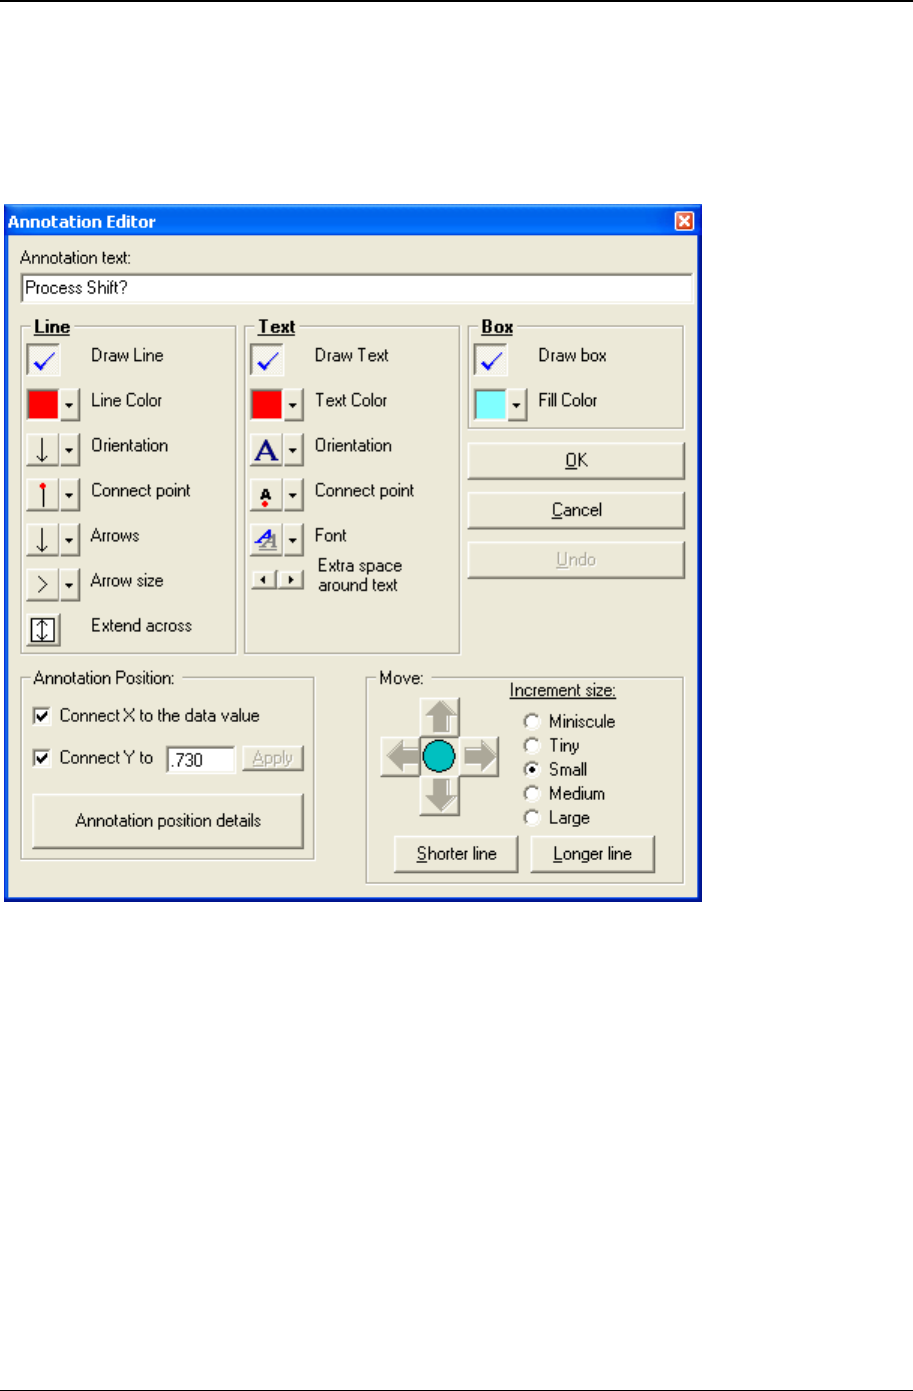Open the Text Connect point dropdown
The height and width of the screenshot is (1391, 913).
click(294, 495)
